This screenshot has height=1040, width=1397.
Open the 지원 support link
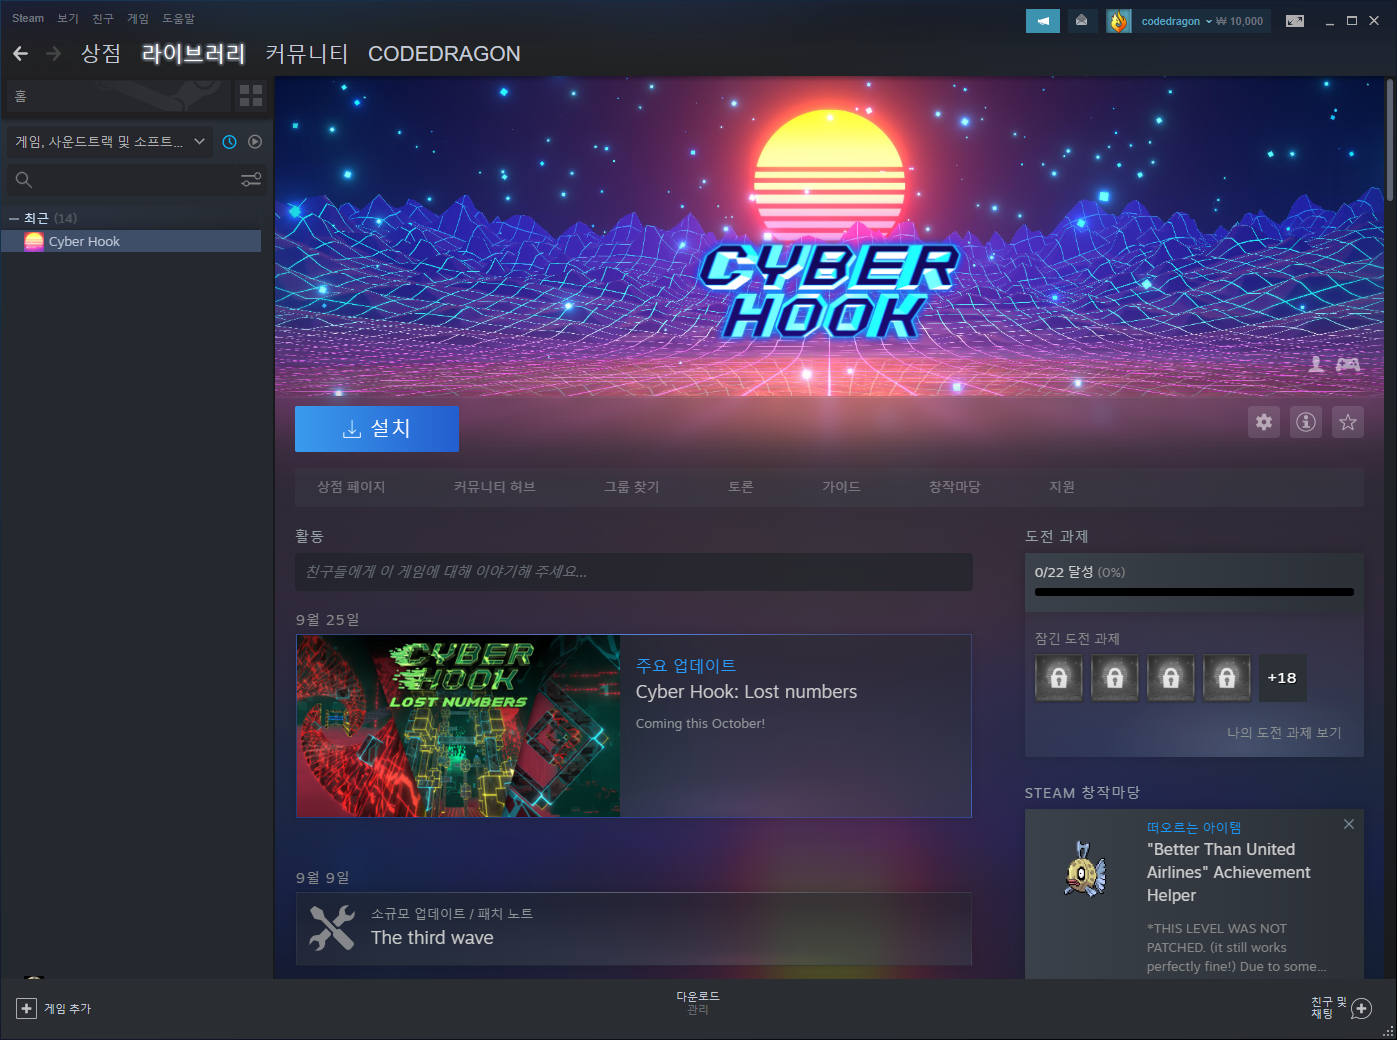click(1062, 487)
